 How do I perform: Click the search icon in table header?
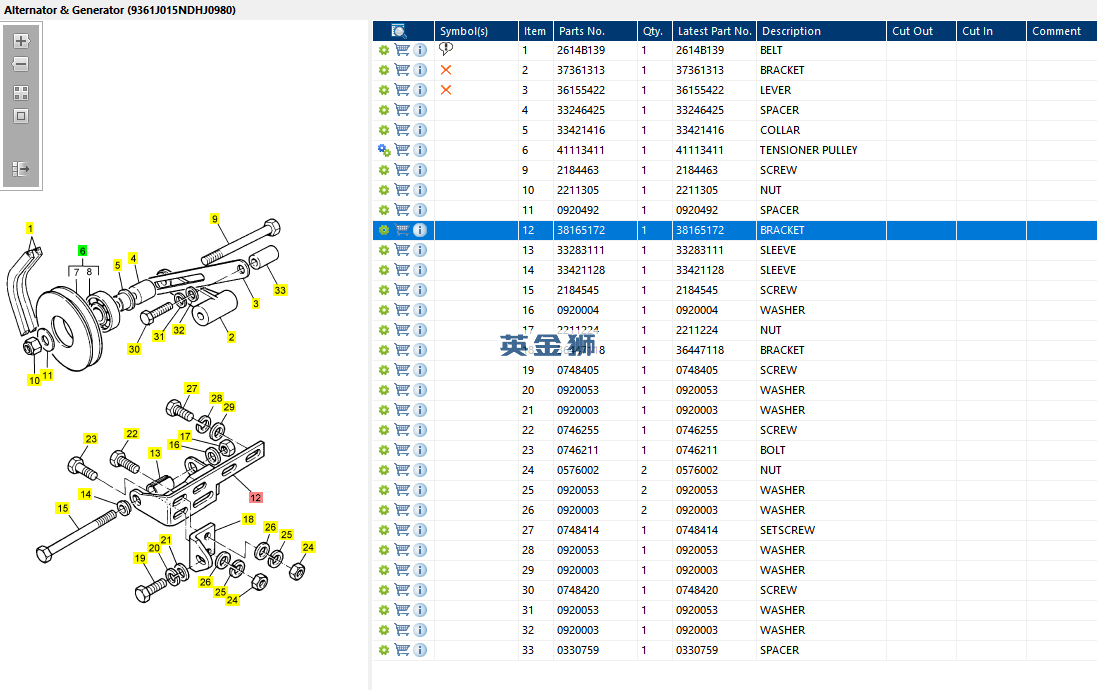click(399, 31)
